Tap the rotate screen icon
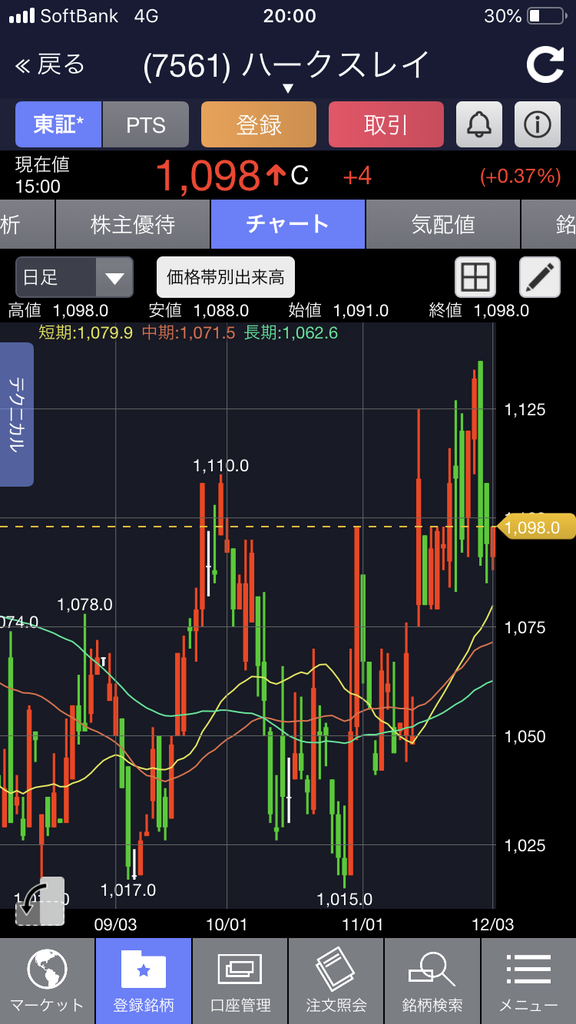This screenshot has width=576, height=1024. coord(40,902)
